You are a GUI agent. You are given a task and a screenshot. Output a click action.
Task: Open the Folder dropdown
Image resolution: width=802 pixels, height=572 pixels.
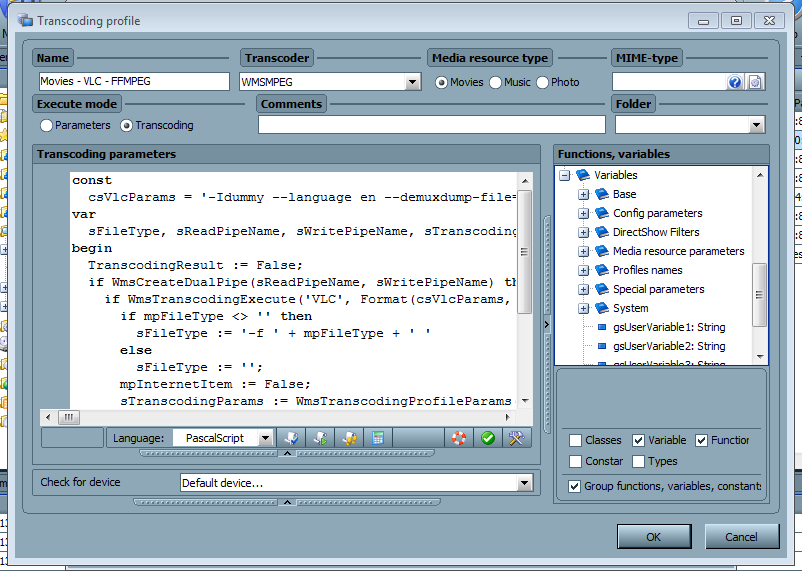pos(756,125)
